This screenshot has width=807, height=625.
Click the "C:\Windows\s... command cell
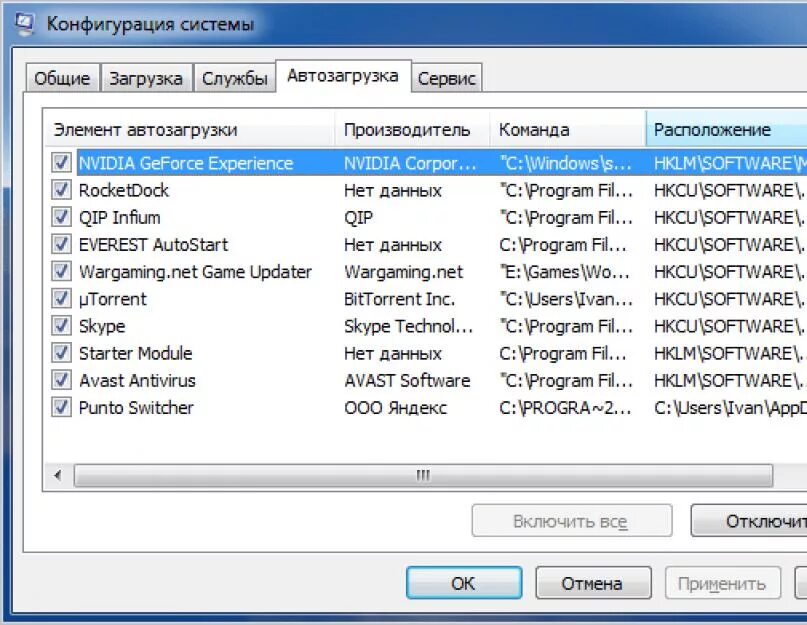click(x=565, y=163)
